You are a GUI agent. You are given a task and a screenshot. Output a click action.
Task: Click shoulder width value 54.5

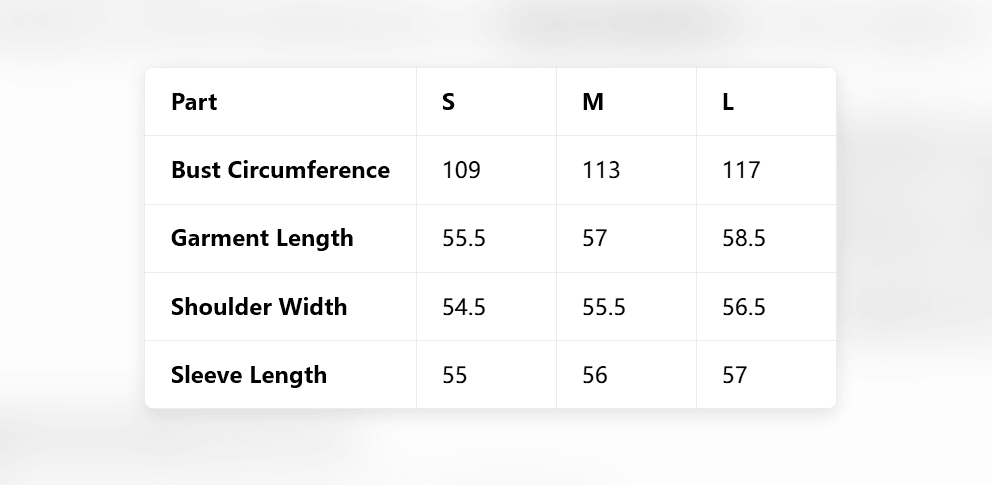point(464,306)
